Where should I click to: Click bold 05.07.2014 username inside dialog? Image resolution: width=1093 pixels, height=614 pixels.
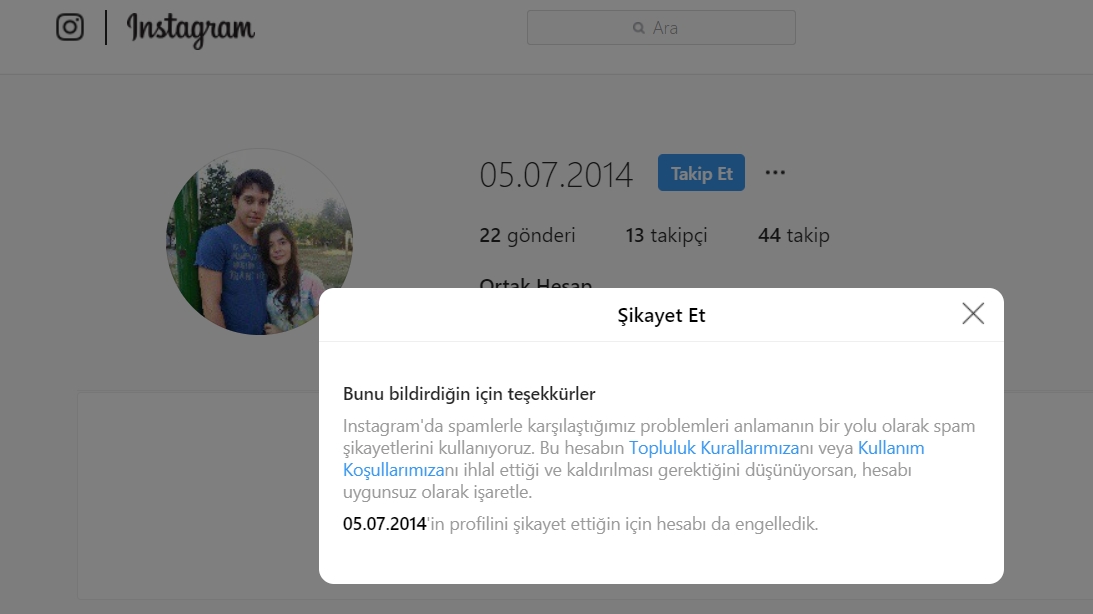pos(385,524)
